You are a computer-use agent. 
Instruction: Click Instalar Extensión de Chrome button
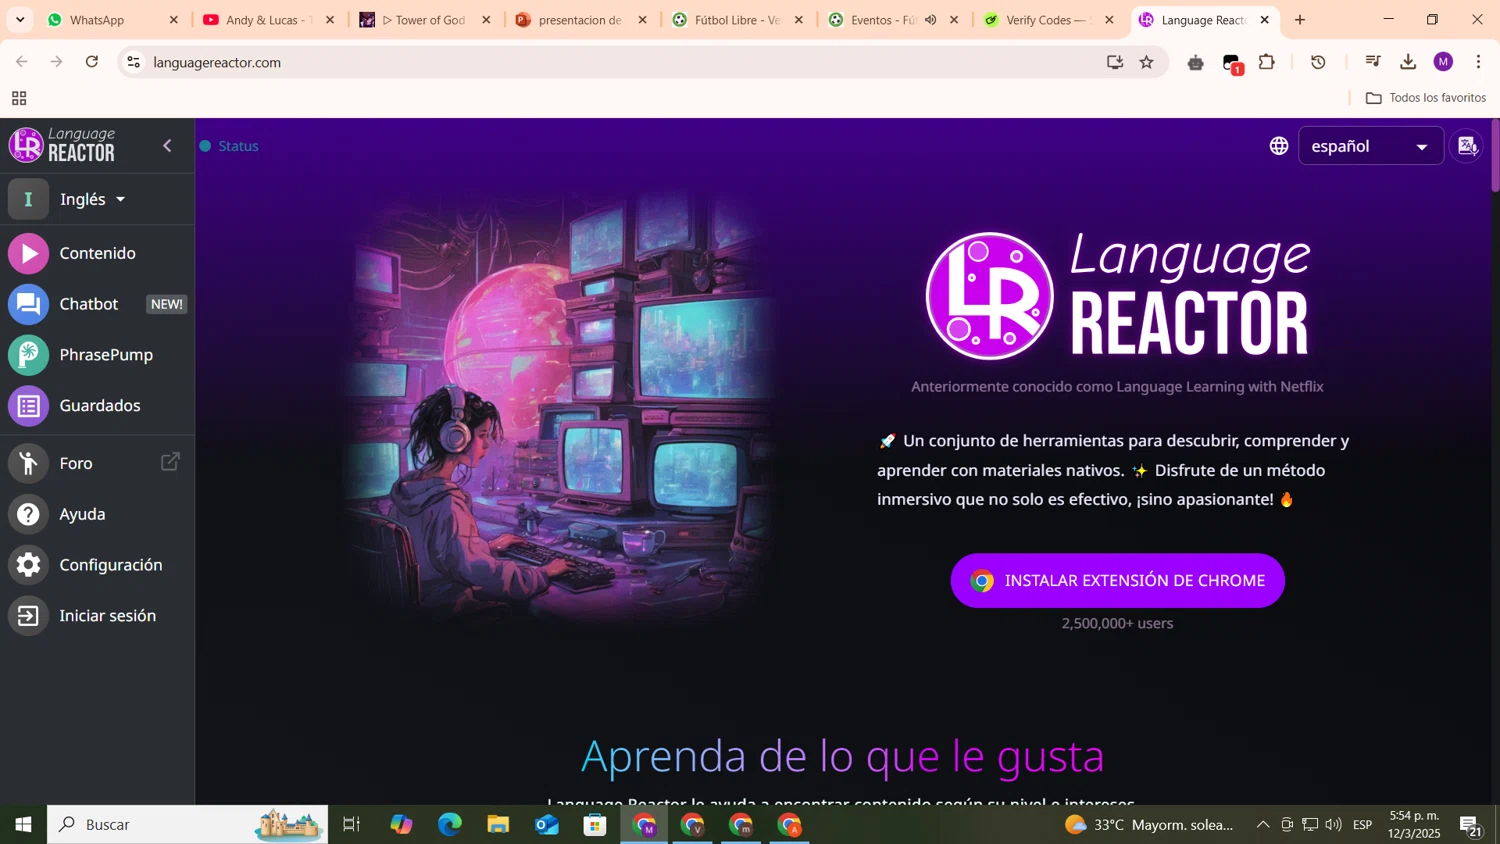(x=1117, y=580)
